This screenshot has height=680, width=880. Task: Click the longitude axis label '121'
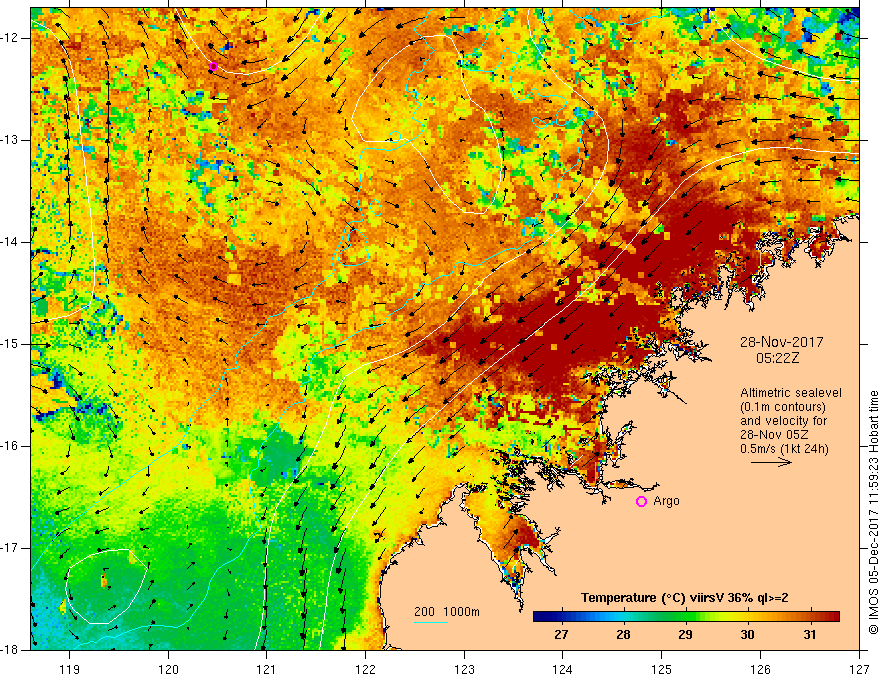pos(267,669)
